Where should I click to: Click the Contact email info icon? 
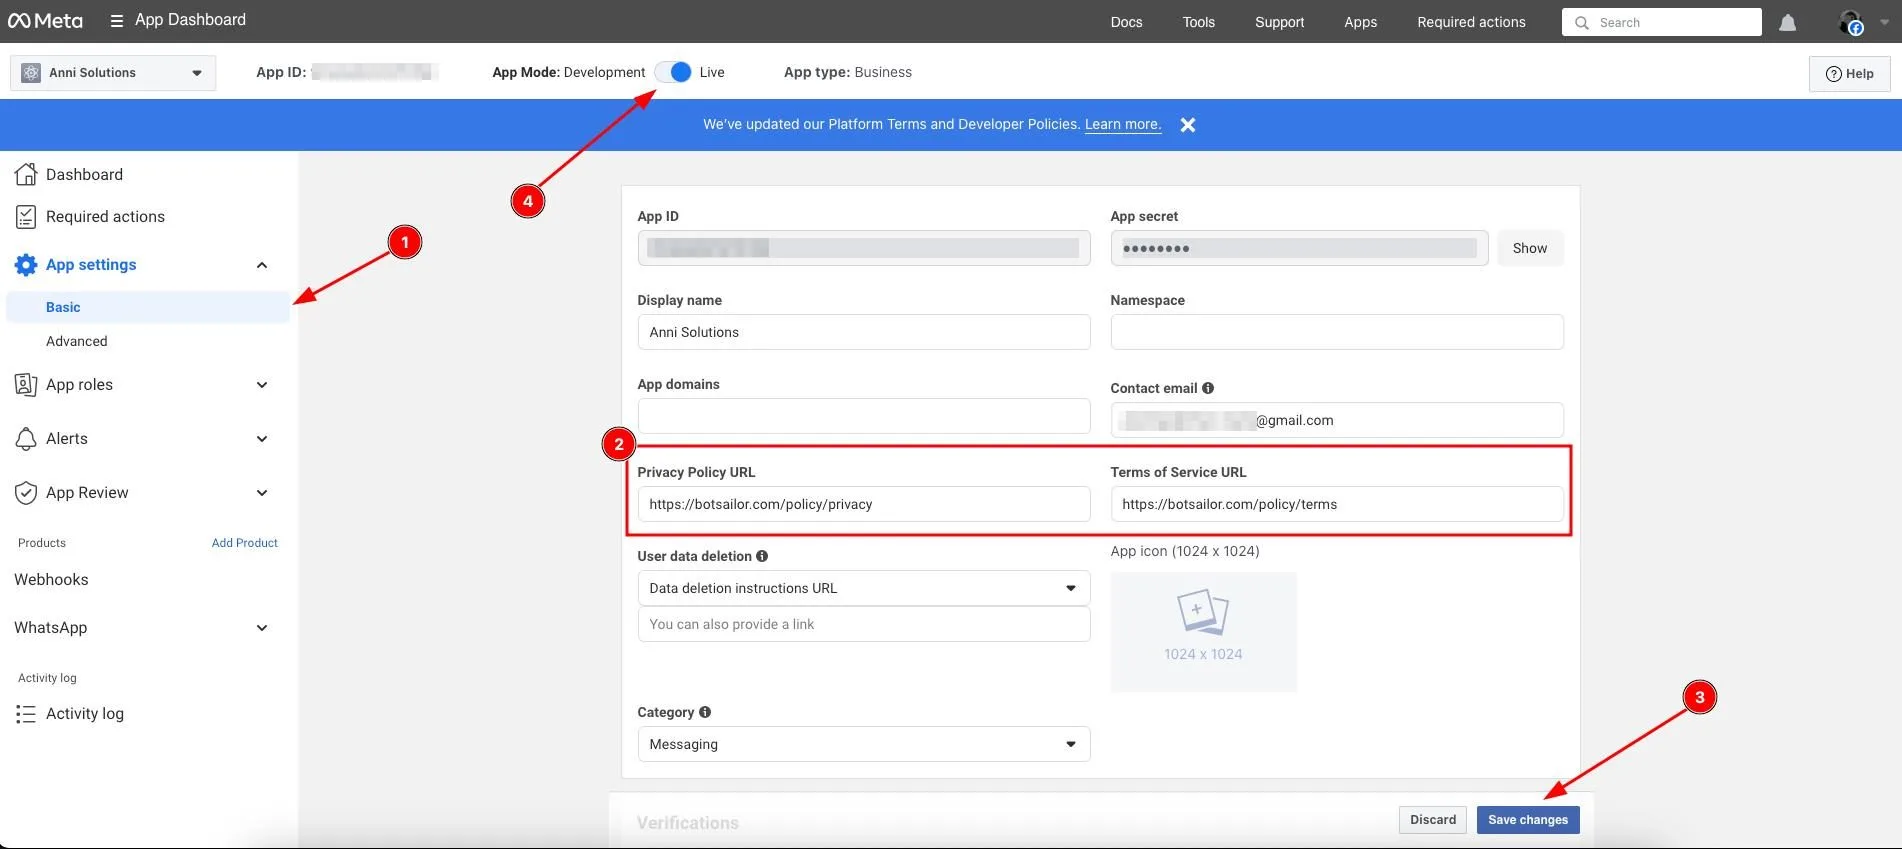point(1208,388)
